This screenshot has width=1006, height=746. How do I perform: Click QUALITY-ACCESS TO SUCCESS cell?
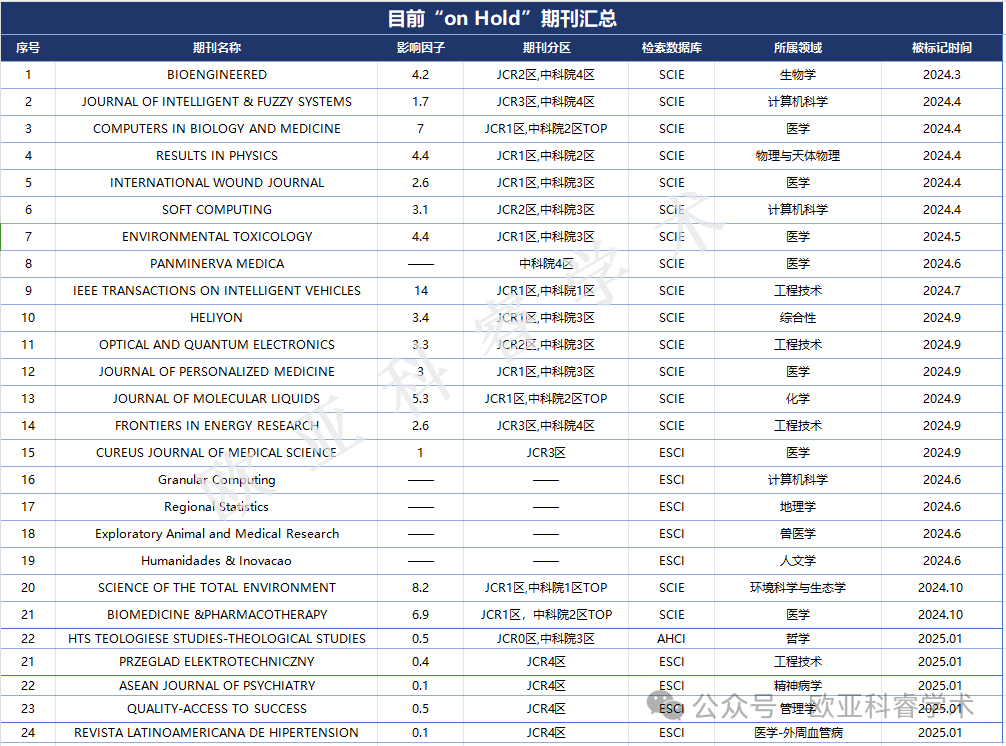point(217,708)
